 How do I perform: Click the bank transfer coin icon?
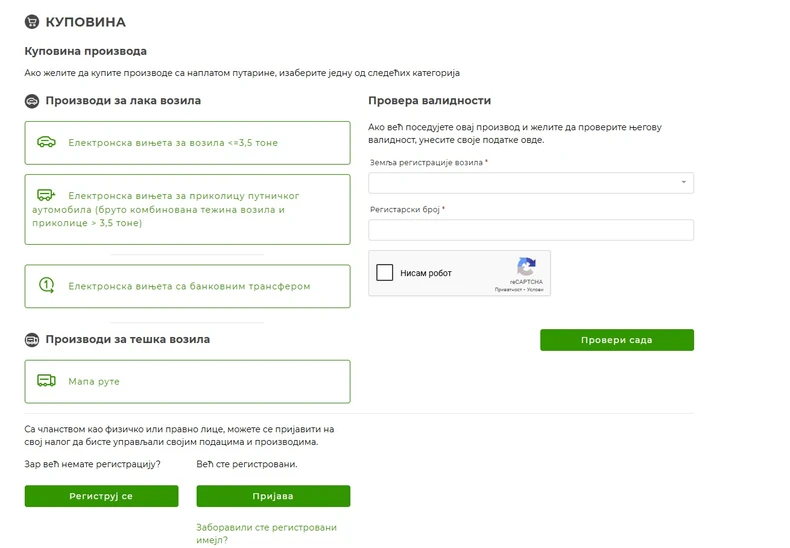click(46, 286)
